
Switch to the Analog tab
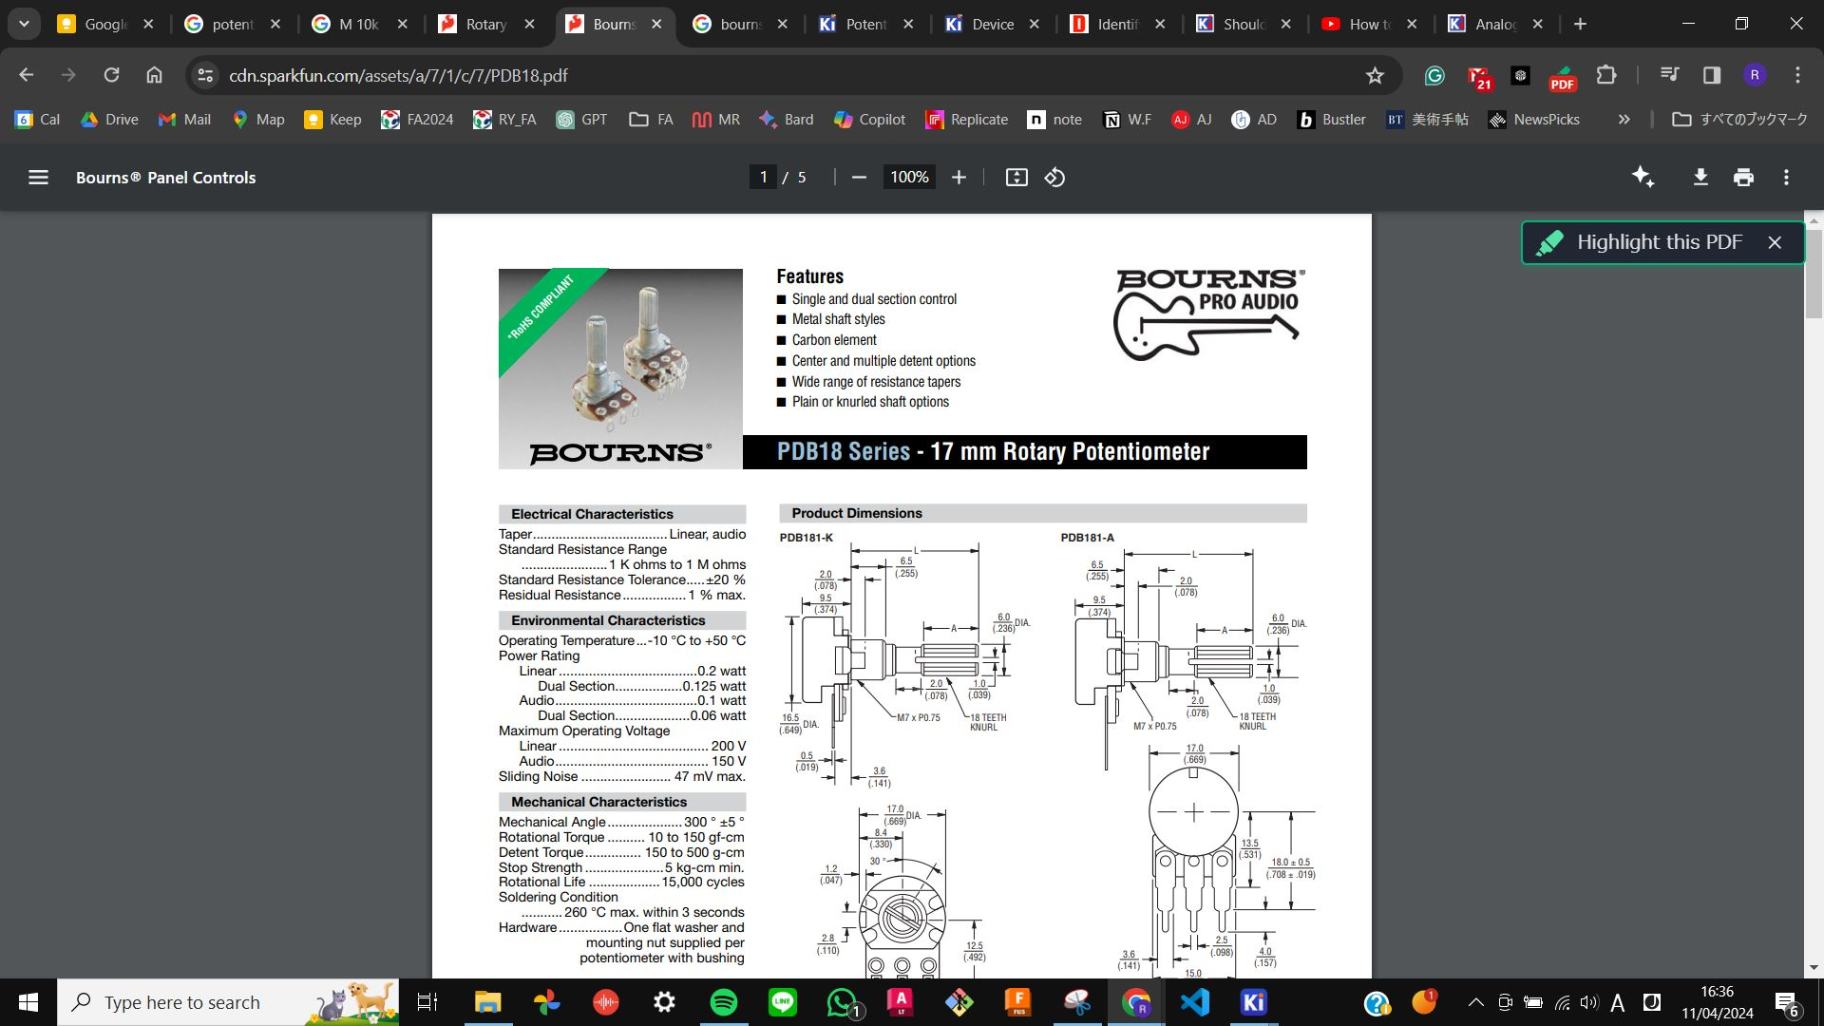(1496, 24)
